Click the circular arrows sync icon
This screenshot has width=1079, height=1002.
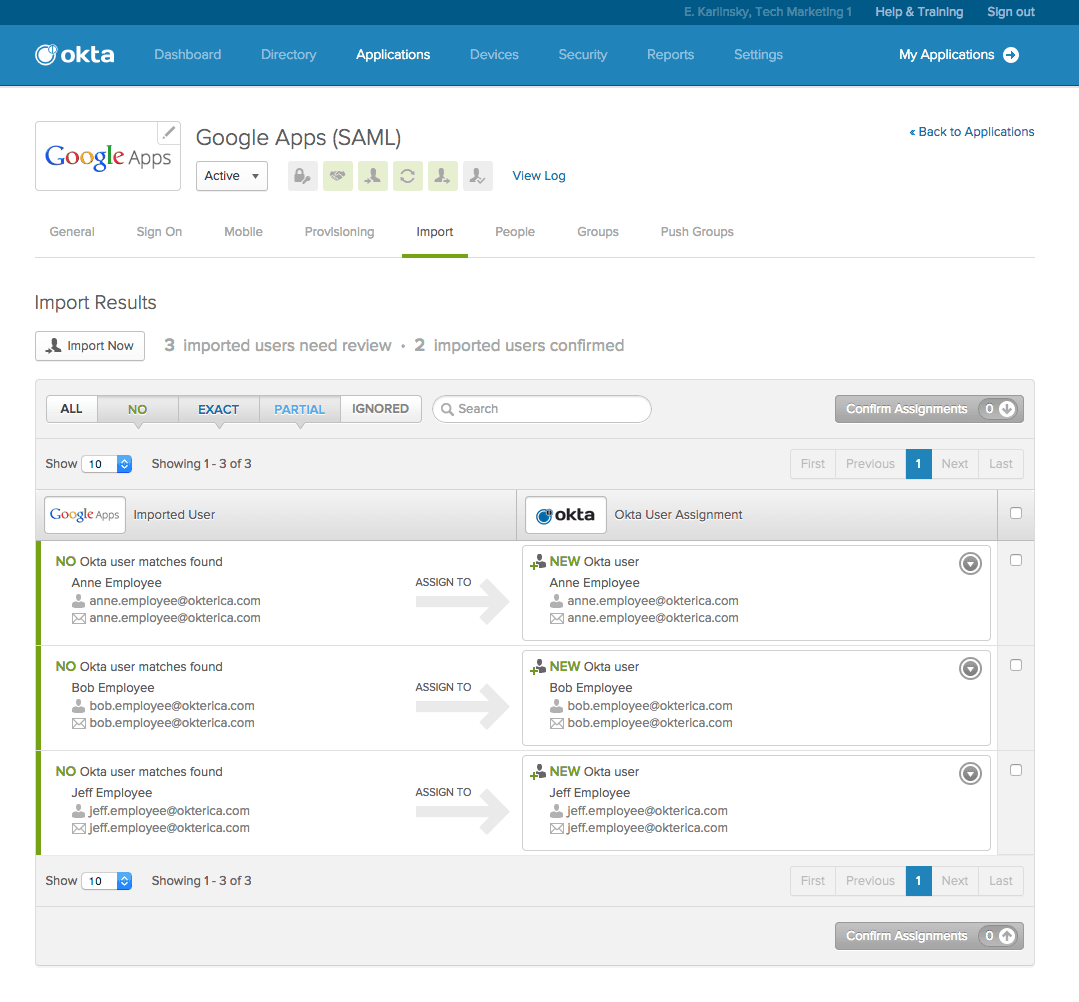click(x=407, y=176)
